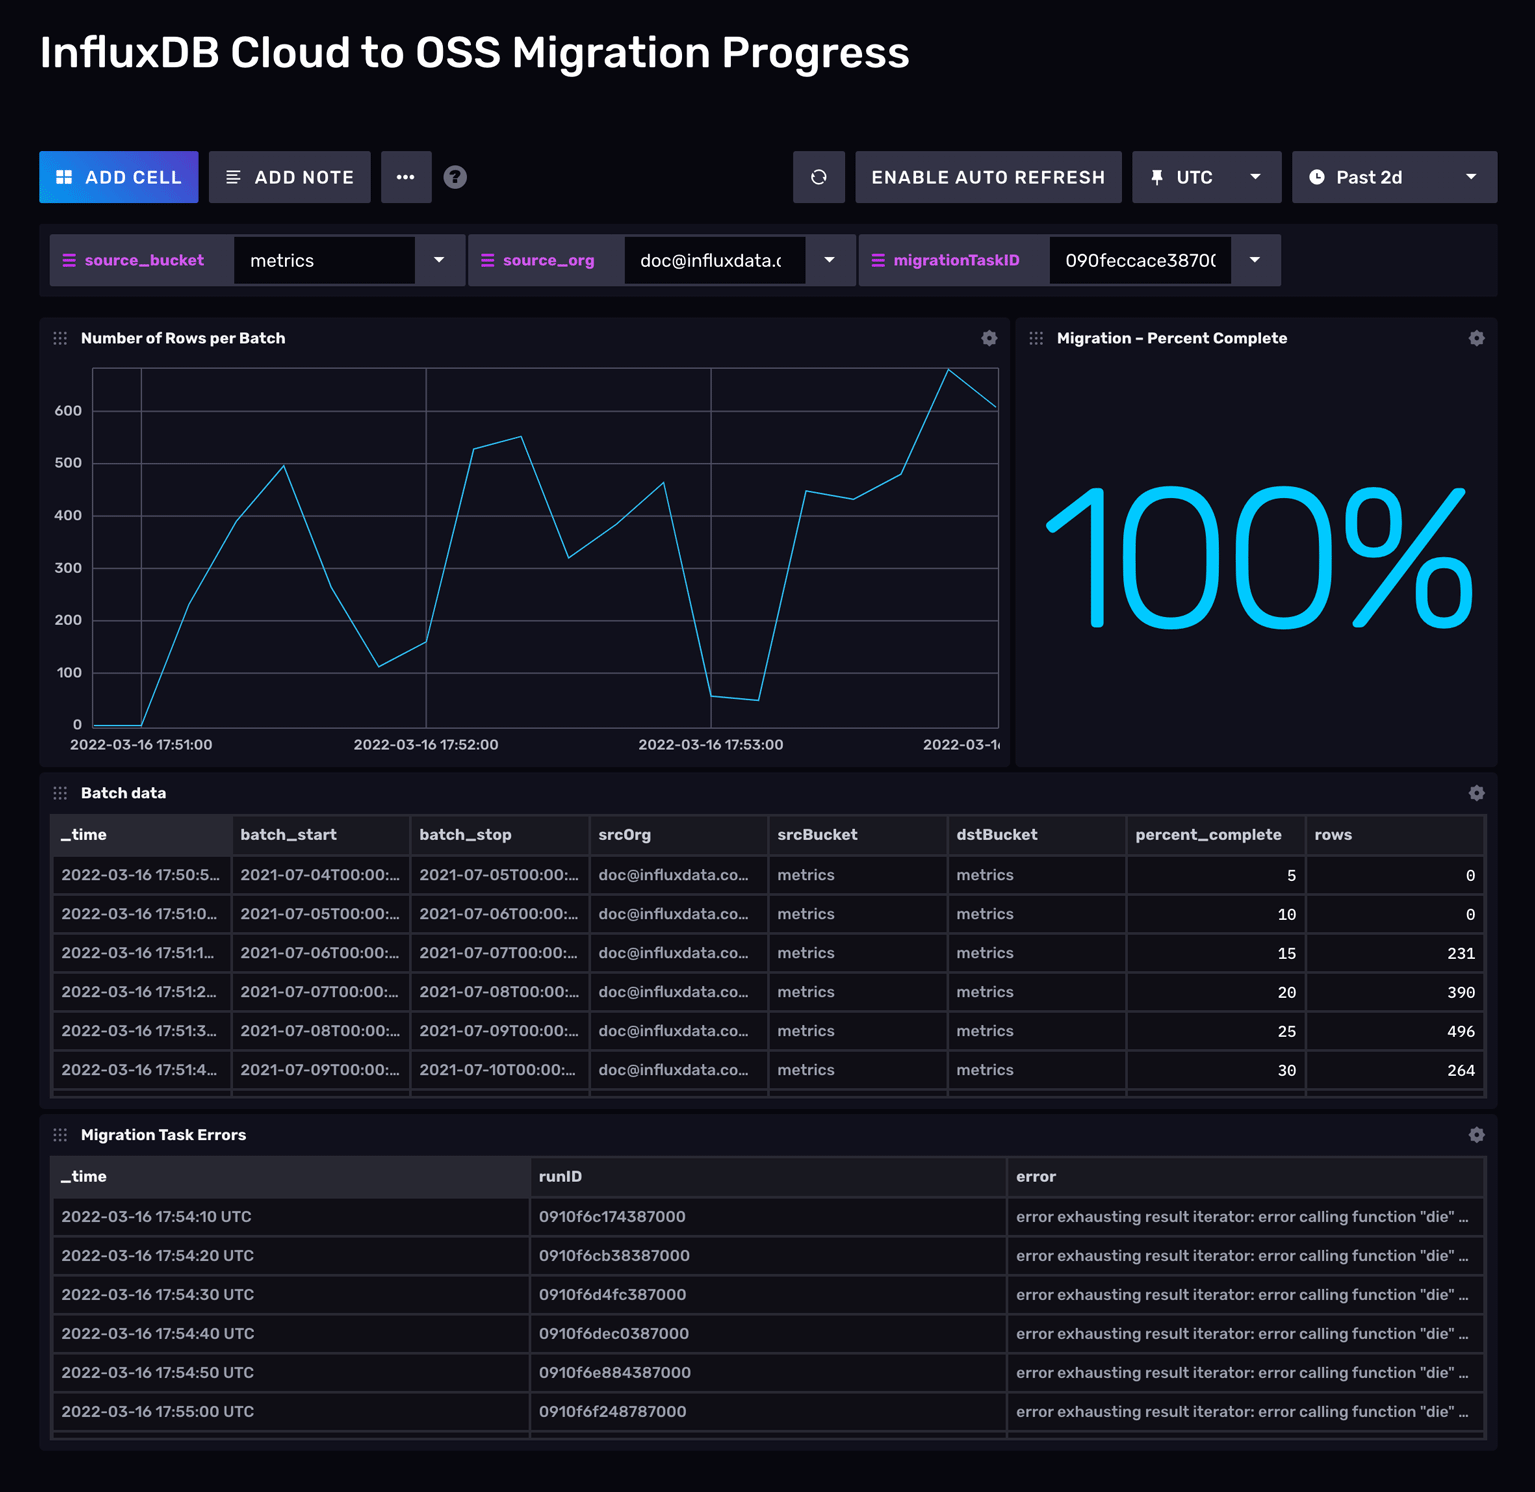Open settings gear for Number of Rows per Batch
The height and width of the screenshot is (1492, 1535).
coord(989,338)
